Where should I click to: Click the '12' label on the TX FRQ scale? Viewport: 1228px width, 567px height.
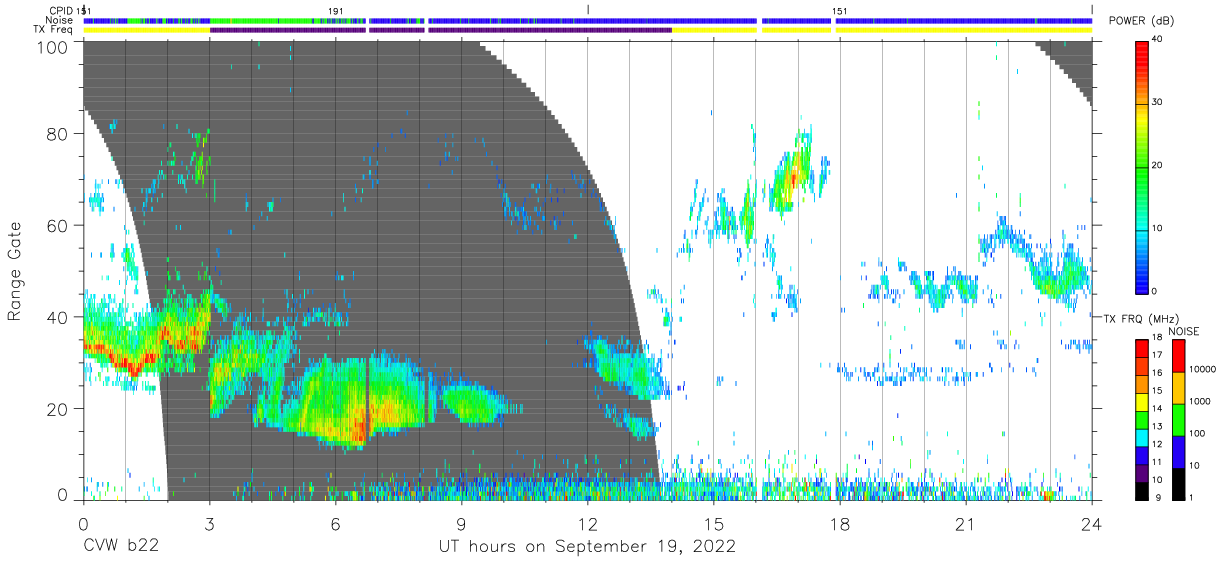pos(1157,443)
